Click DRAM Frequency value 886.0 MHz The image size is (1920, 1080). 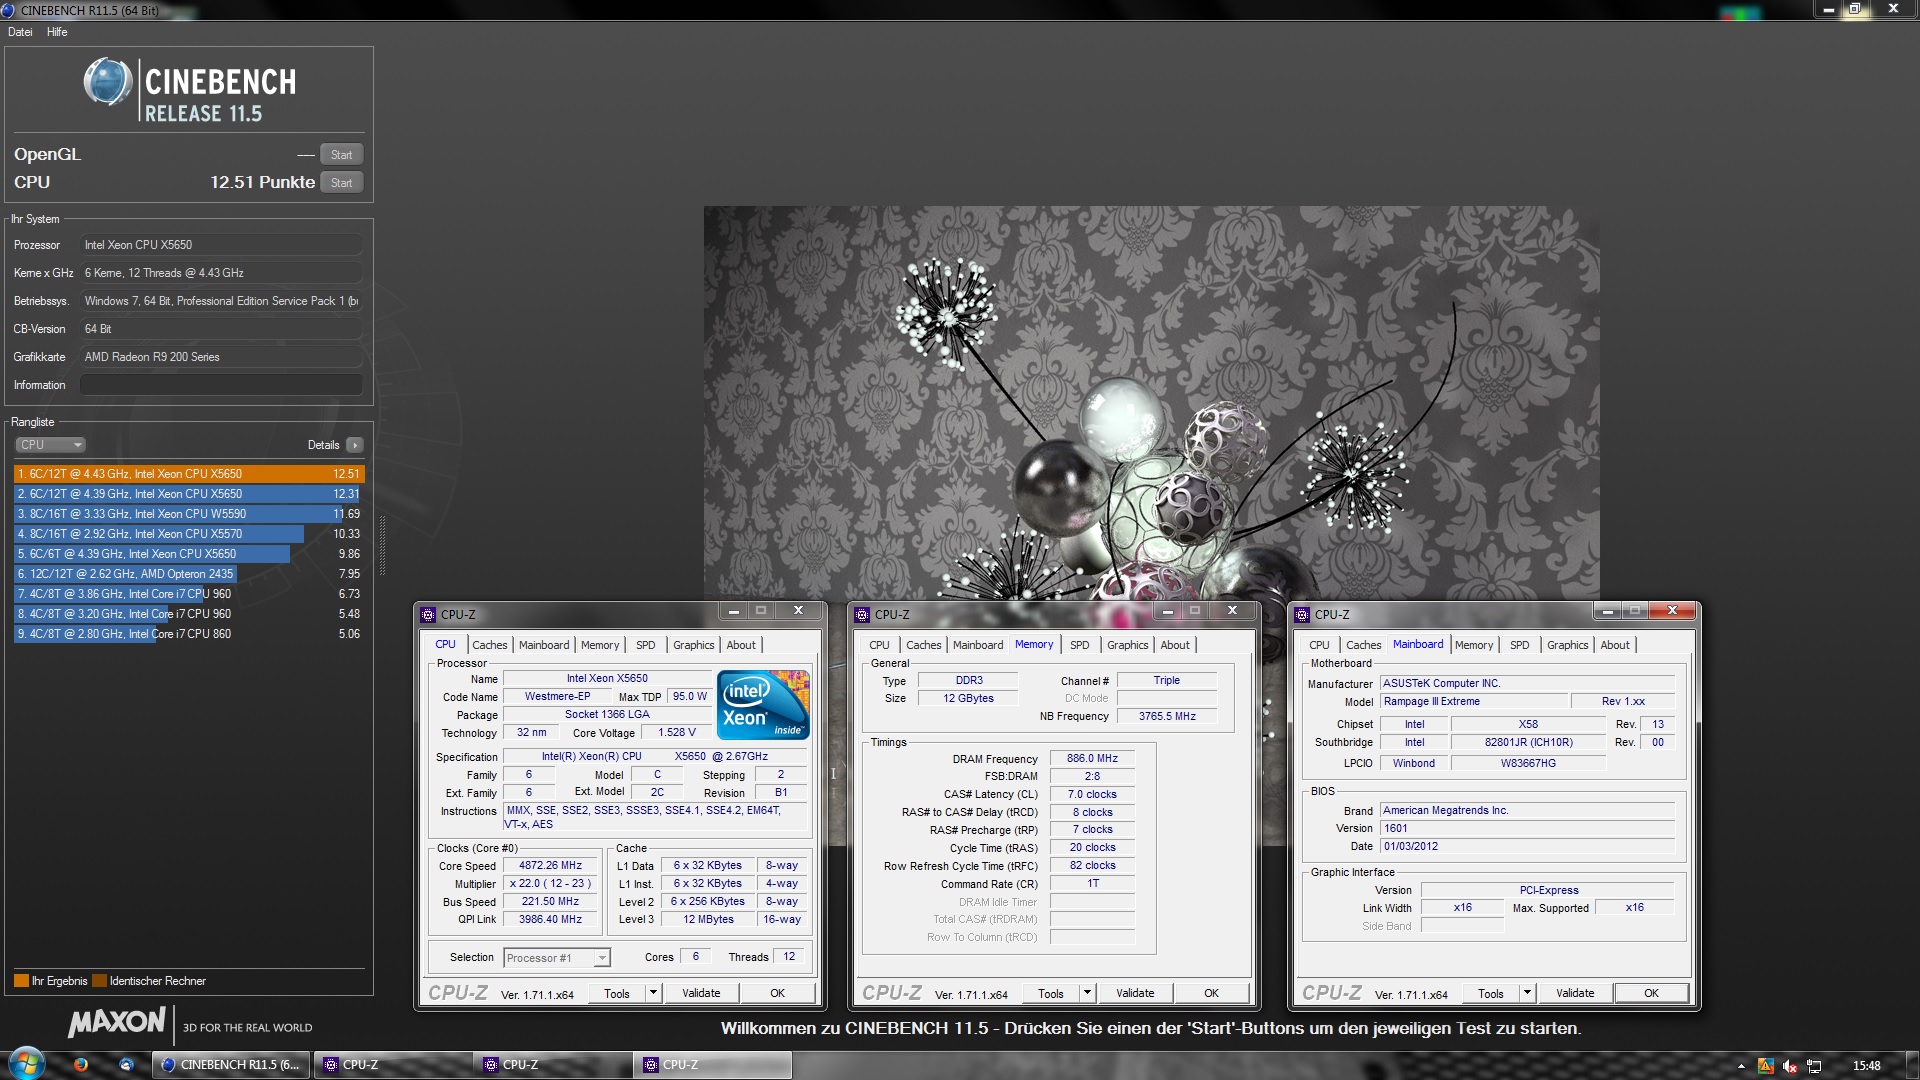pos(1092,759)
